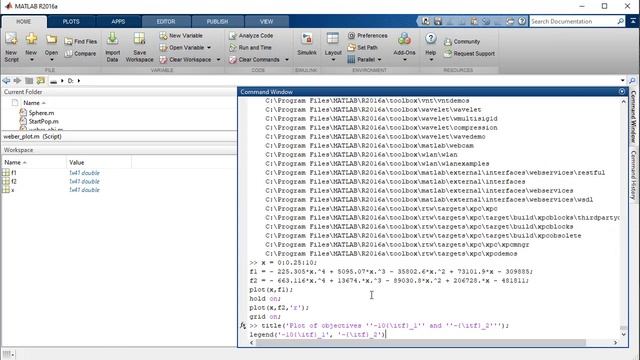Click the Find Files button
640x360 pixels.
point(81,41)
